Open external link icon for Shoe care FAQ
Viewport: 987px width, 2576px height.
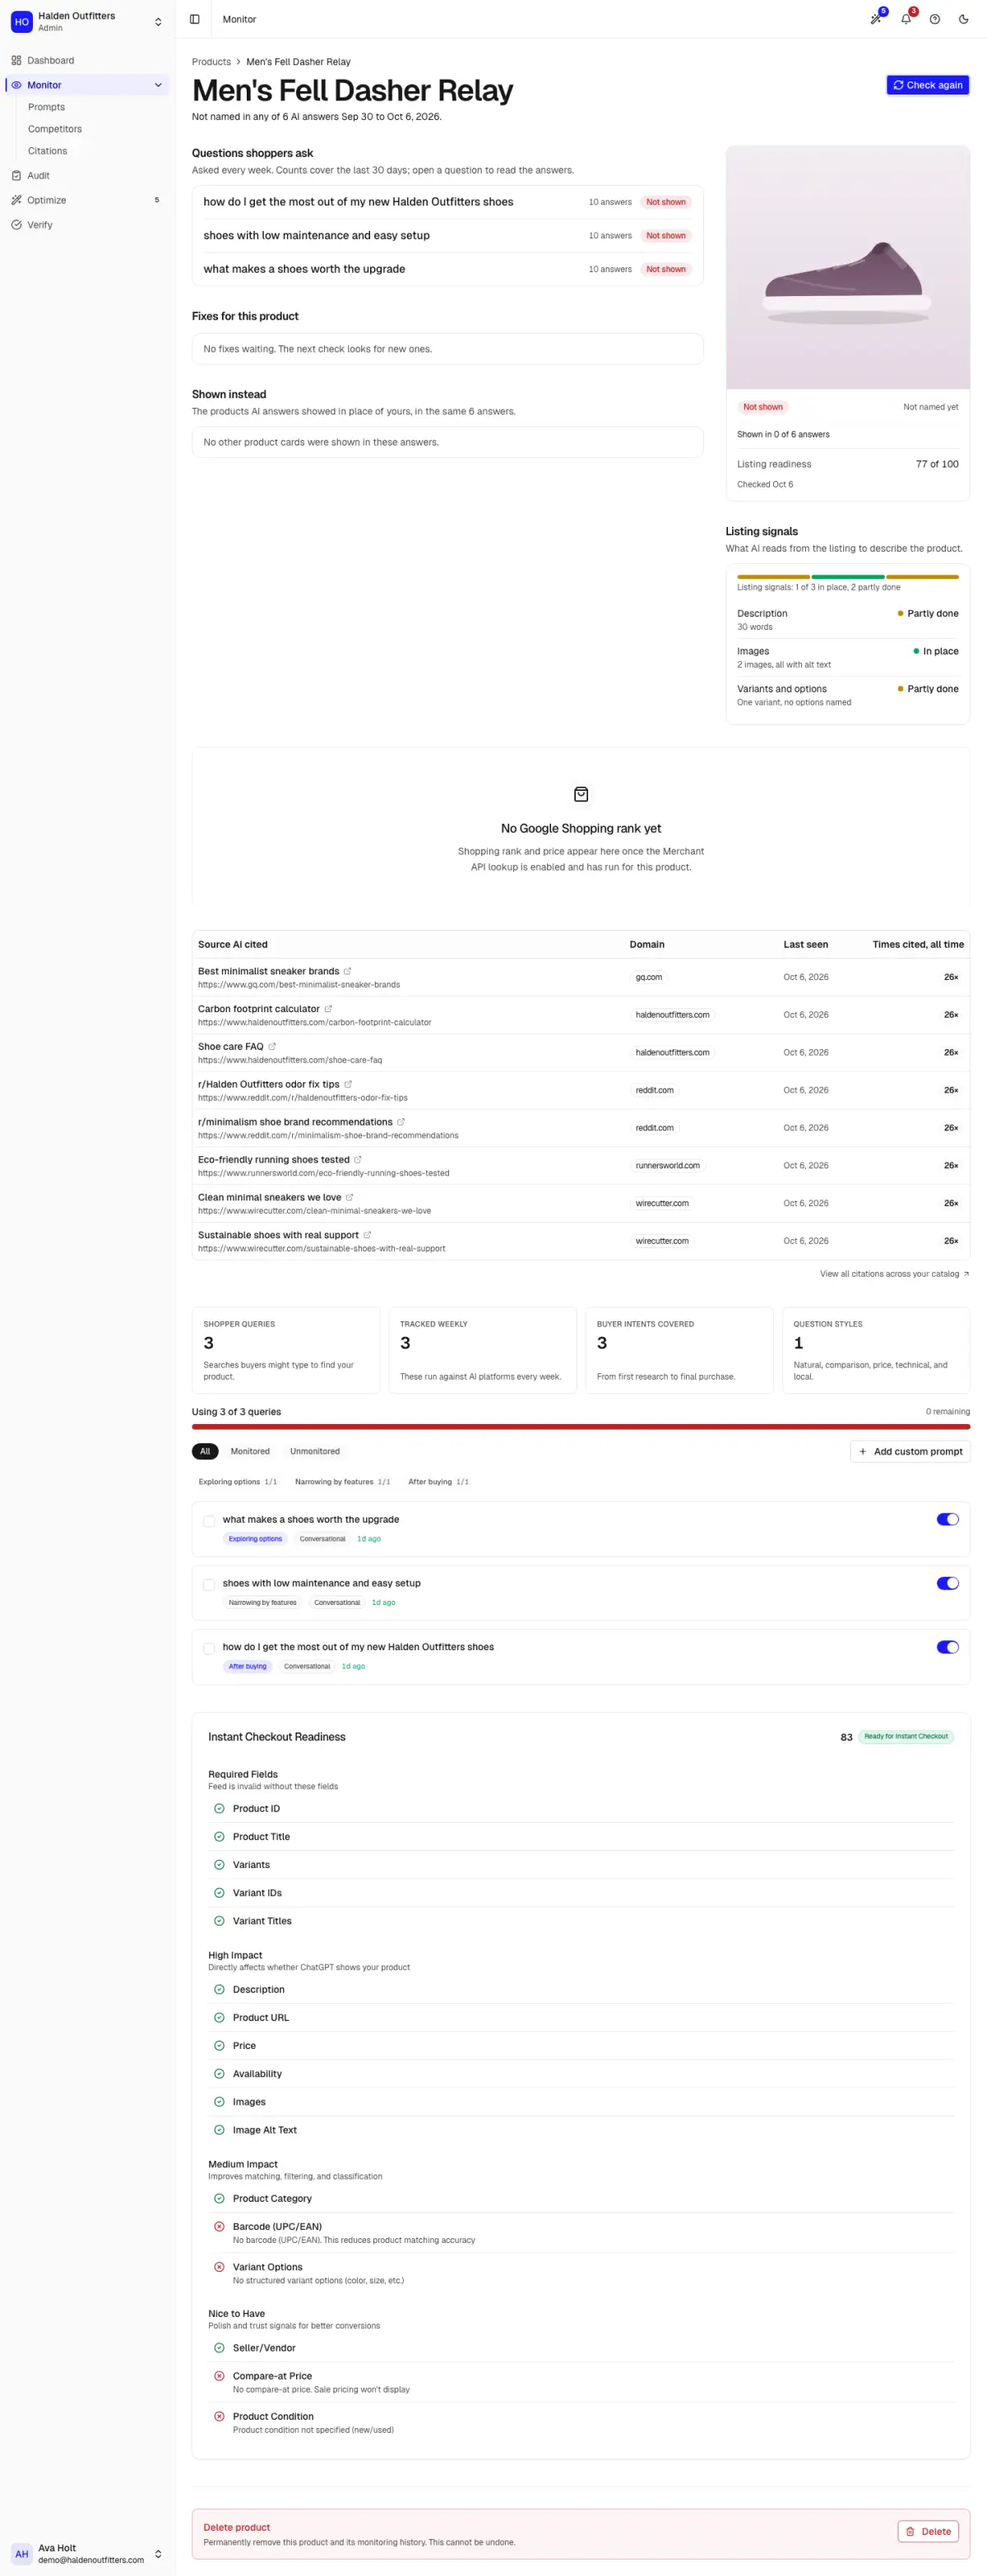coord(272,1046)
